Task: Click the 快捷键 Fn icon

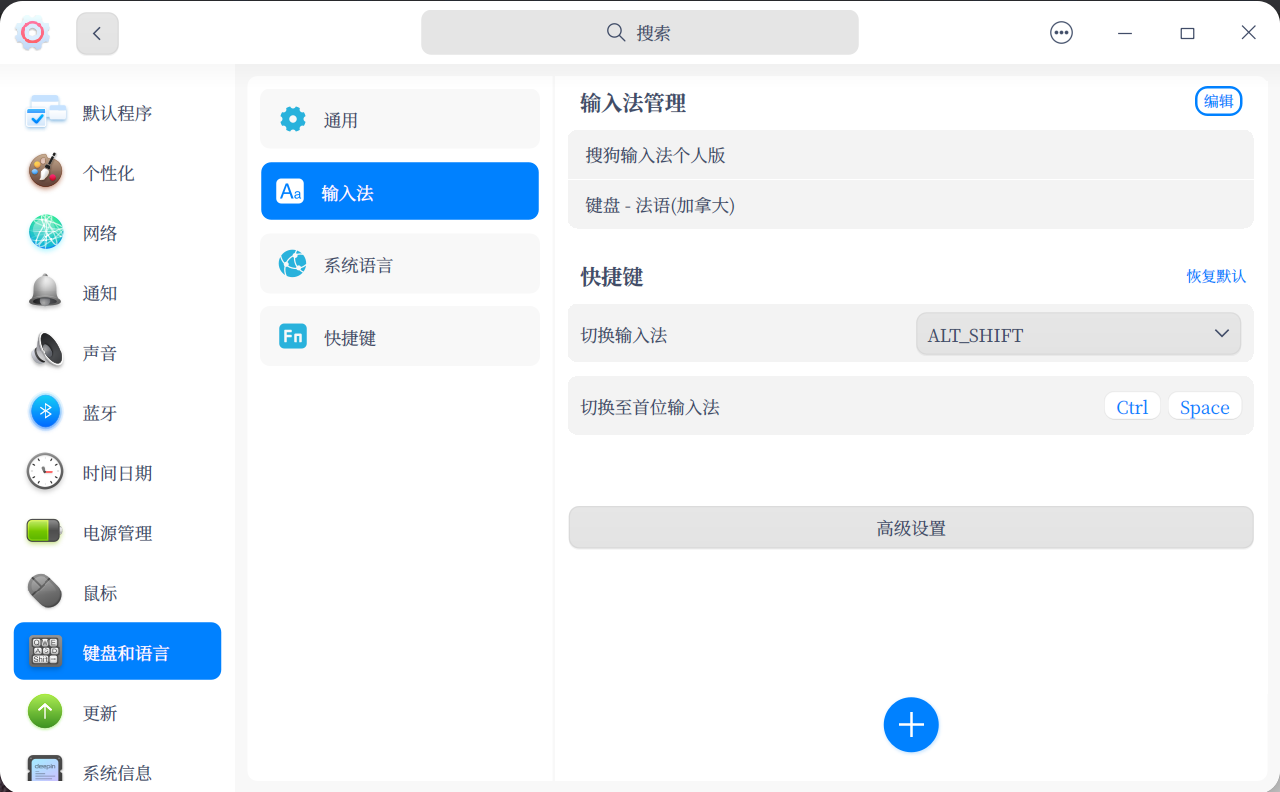Action: [x=293, y=337]
